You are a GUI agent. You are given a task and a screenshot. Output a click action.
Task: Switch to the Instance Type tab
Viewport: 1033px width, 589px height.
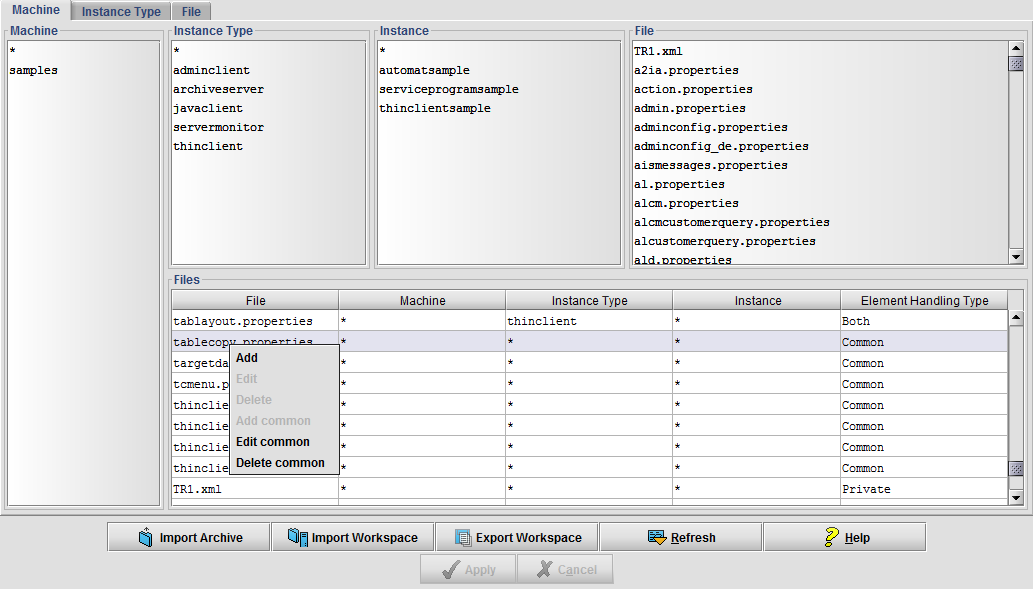121,12
